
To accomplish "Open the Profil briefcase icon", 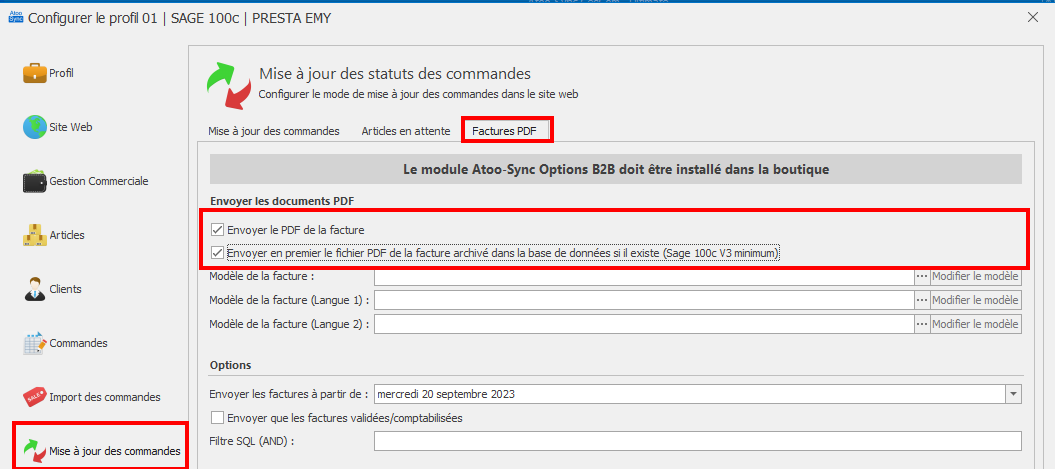I will tap(34, 73).
